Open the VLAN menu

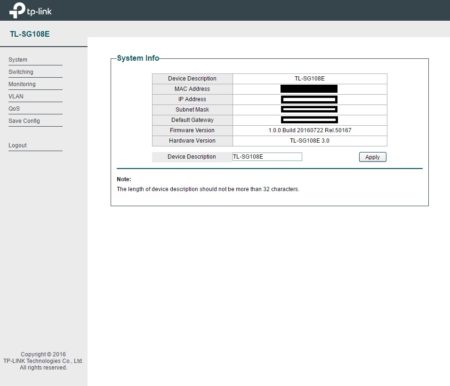coord(16,96)
